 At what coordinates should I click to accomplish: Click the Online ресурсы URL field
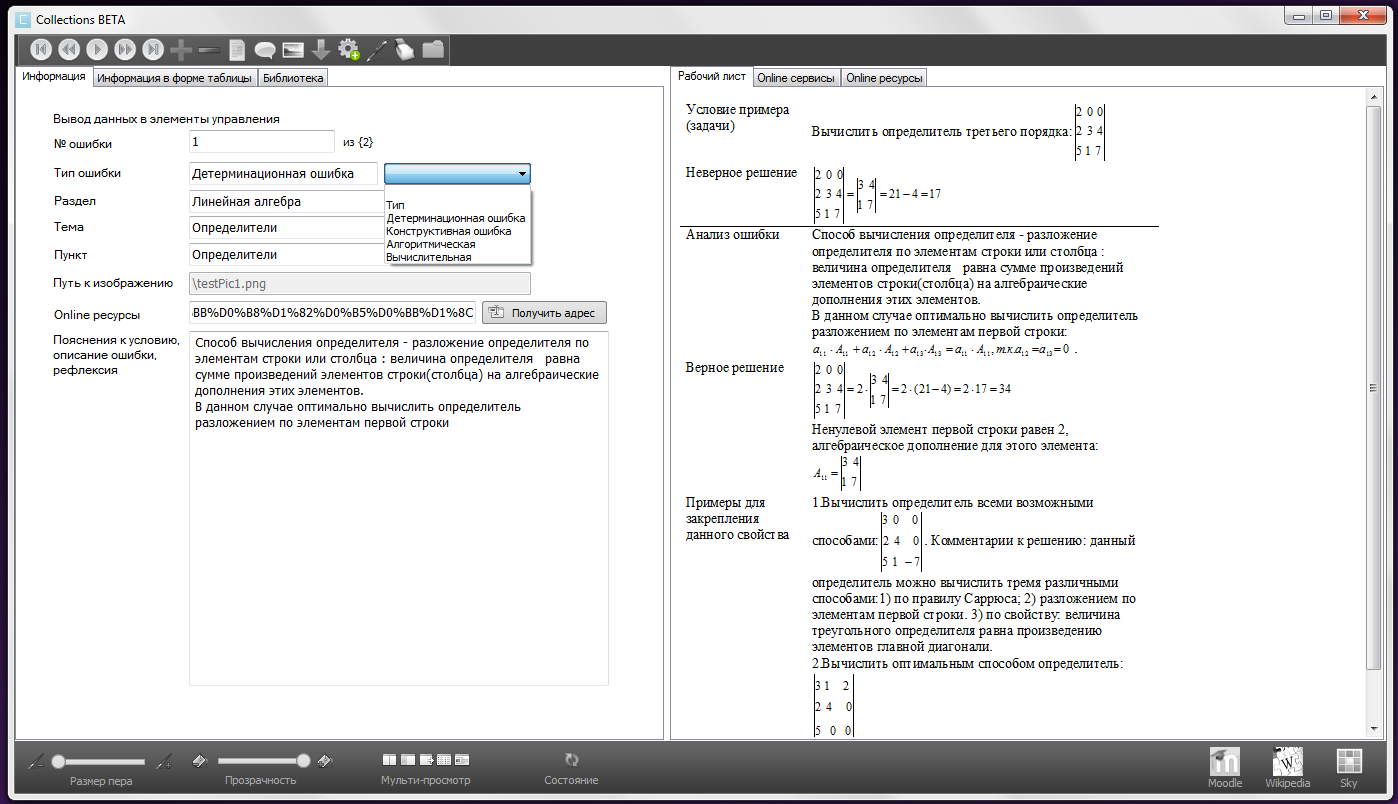pyautogui.click(x=333, y=313)
